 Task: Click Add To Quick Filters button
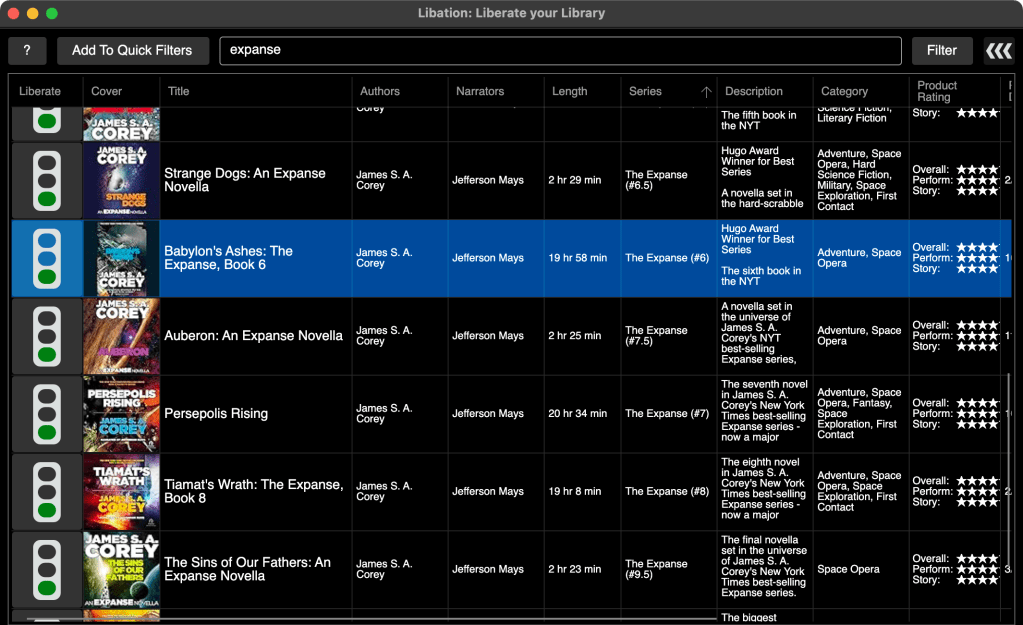[x=132, y=50]
